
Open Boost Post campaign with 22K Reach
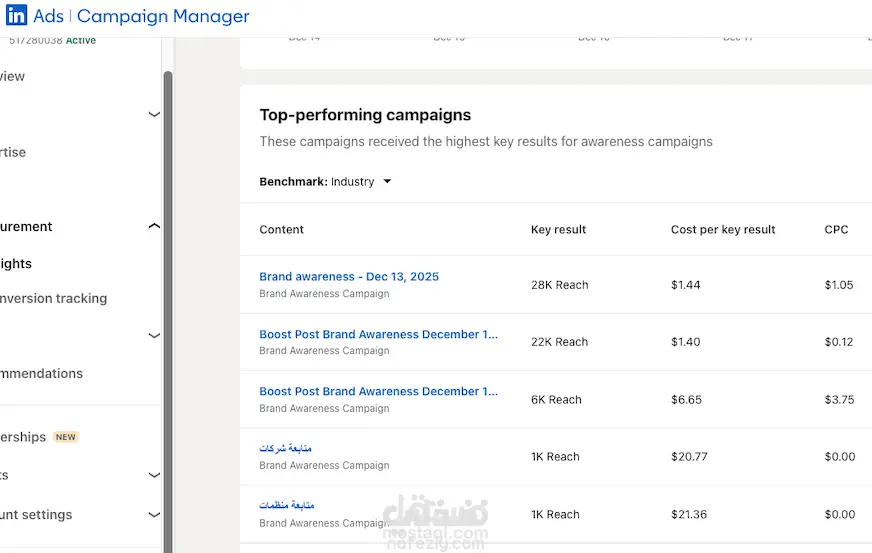pyautogui.click(x=378, y=334)
